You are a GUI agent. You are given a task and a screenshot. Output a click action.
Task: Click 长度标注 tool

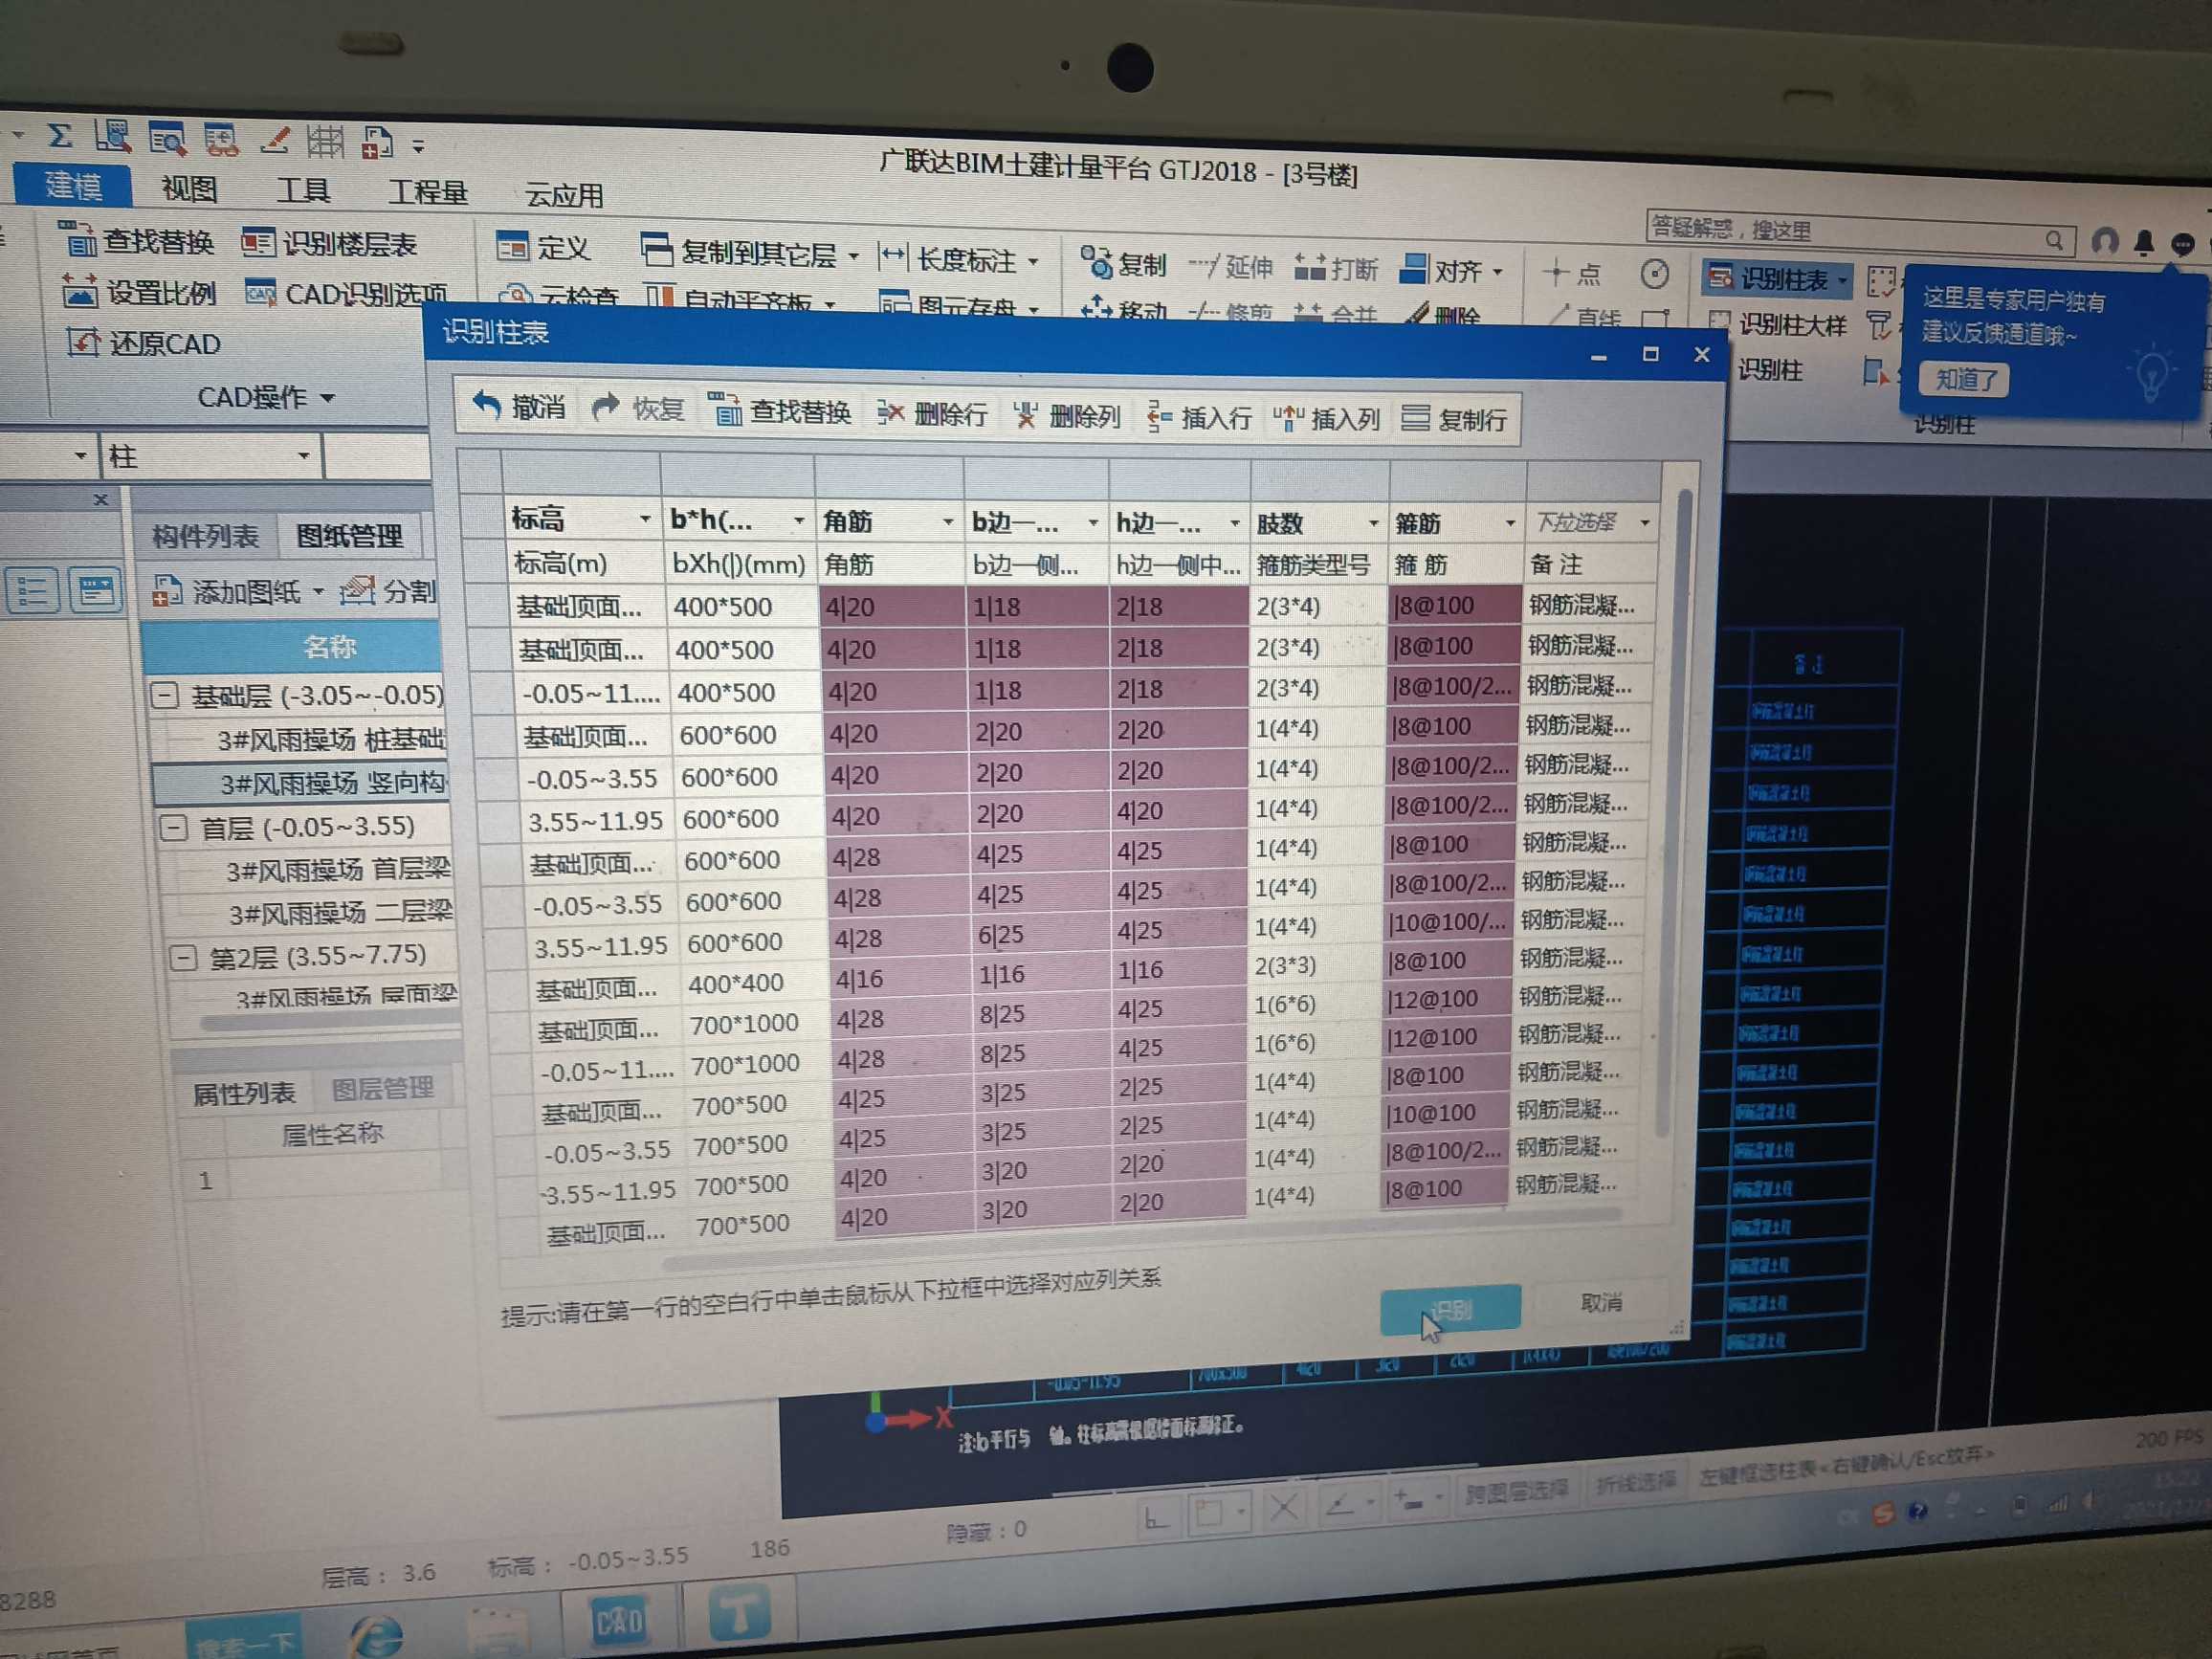[958, 260]
